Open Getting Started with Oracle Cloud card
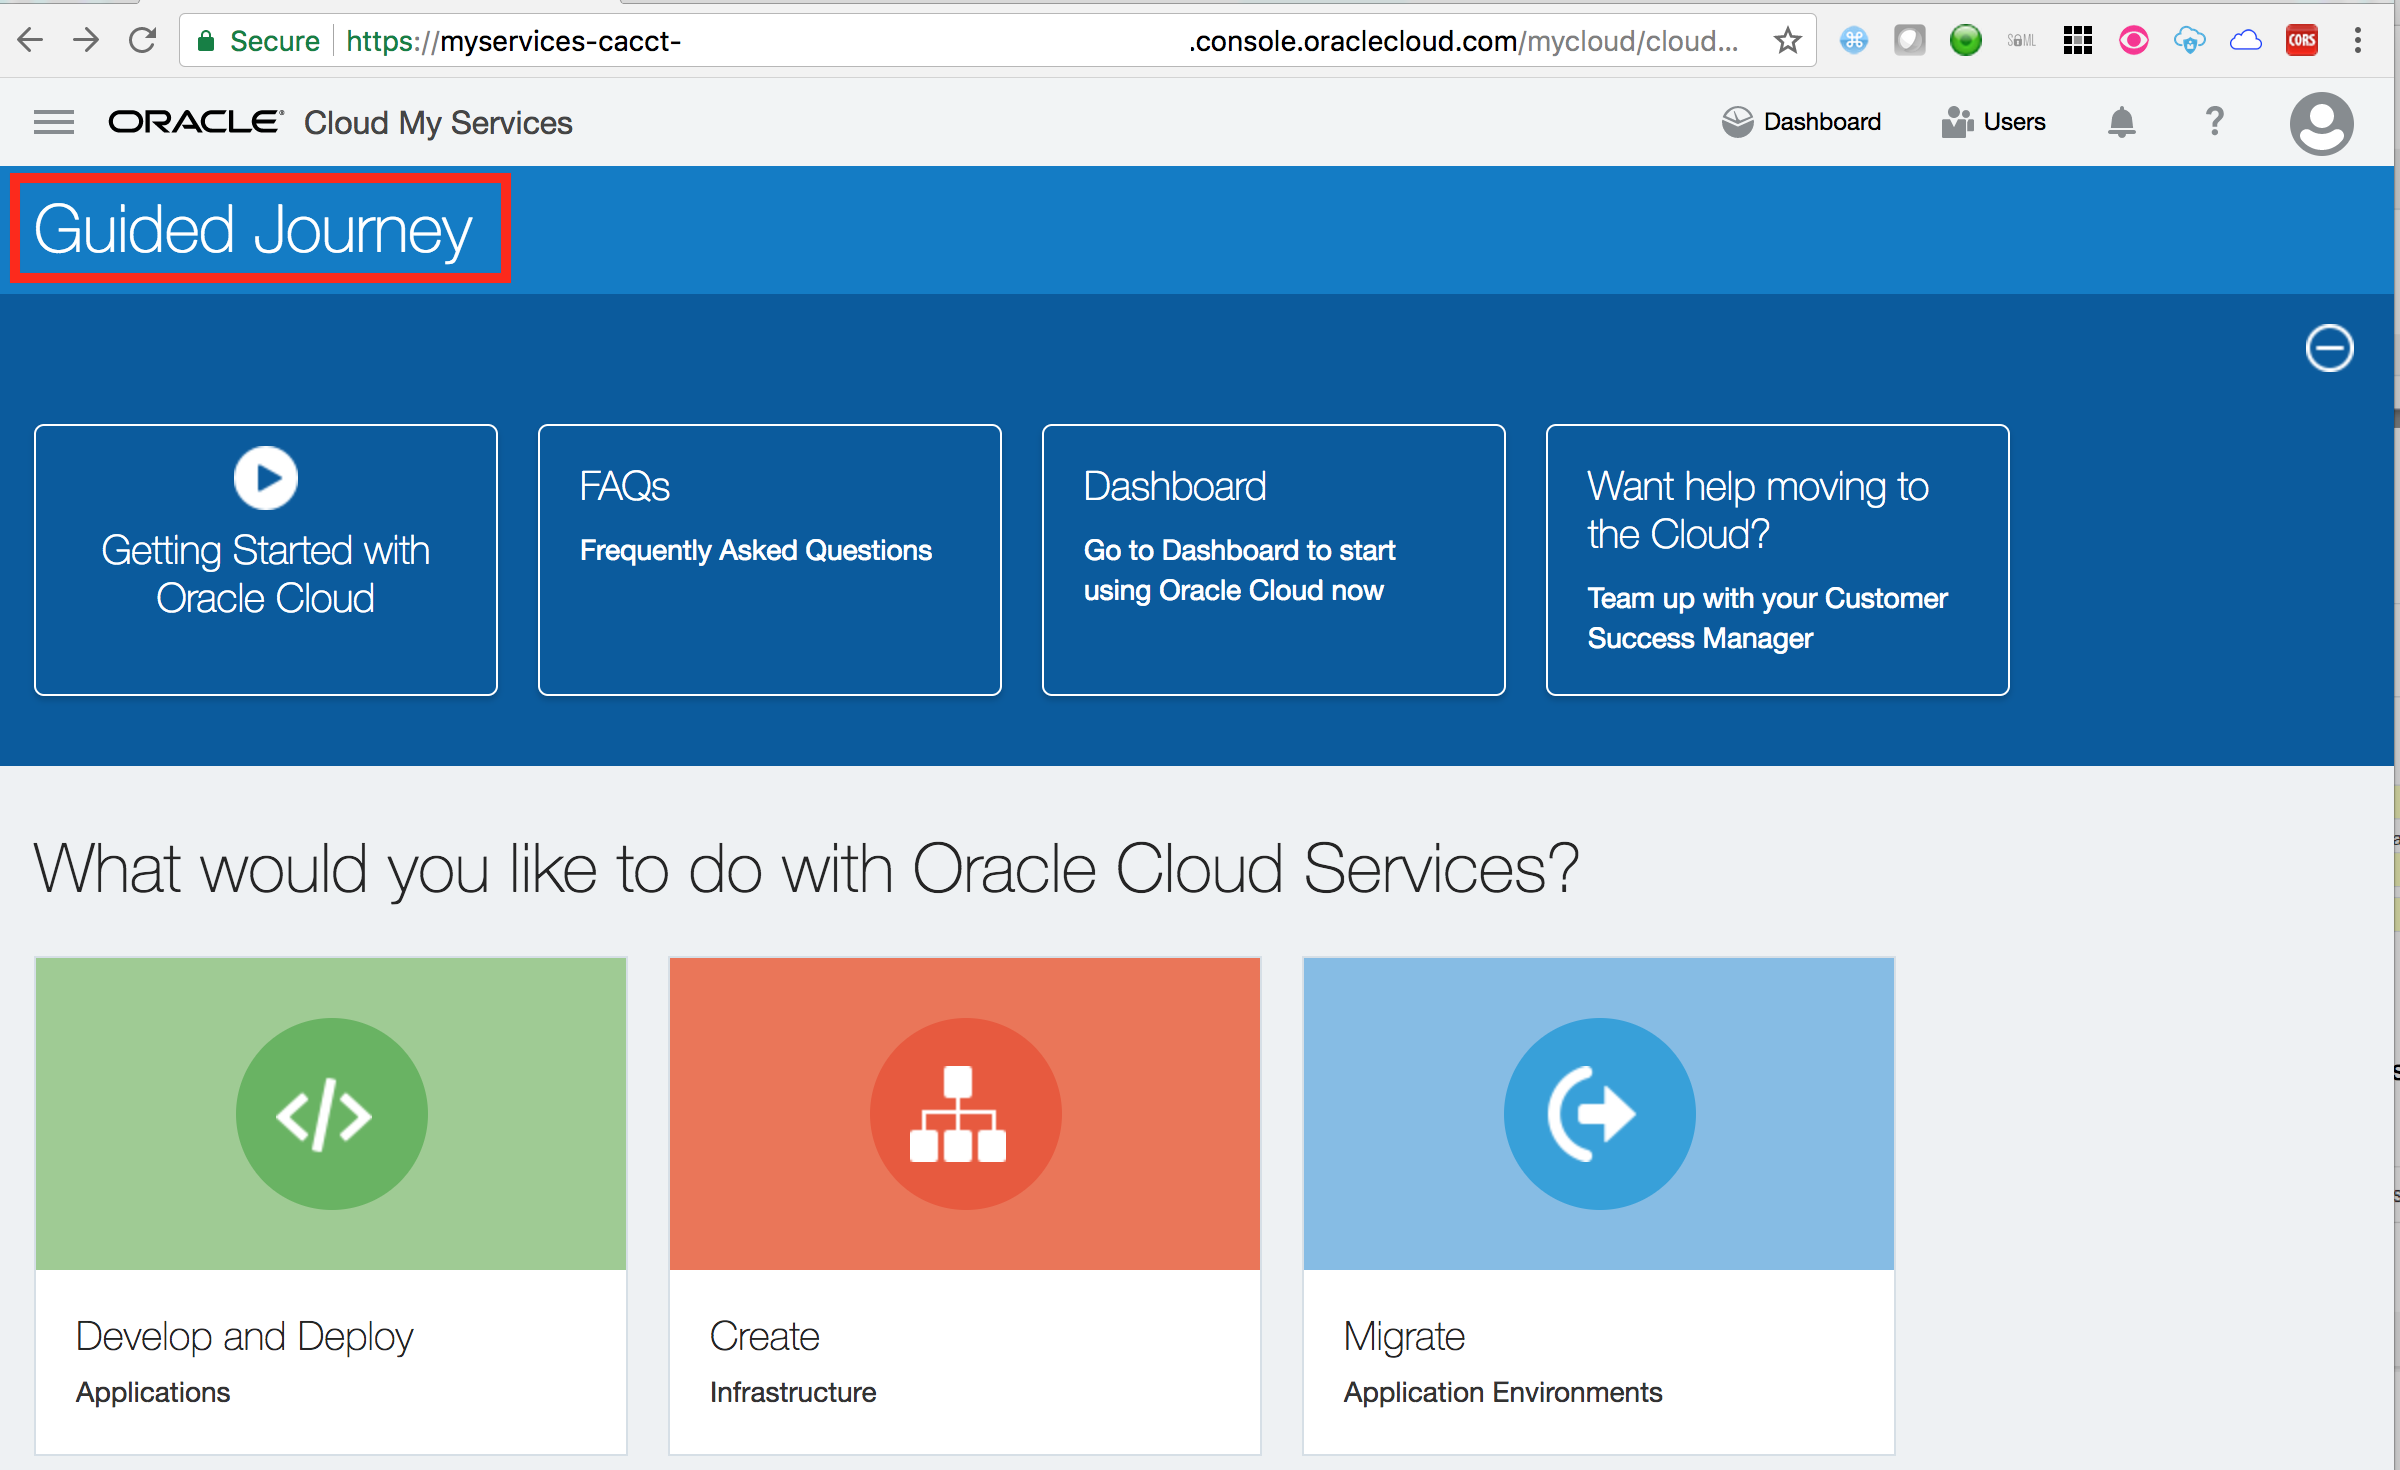 coord(266,560)
